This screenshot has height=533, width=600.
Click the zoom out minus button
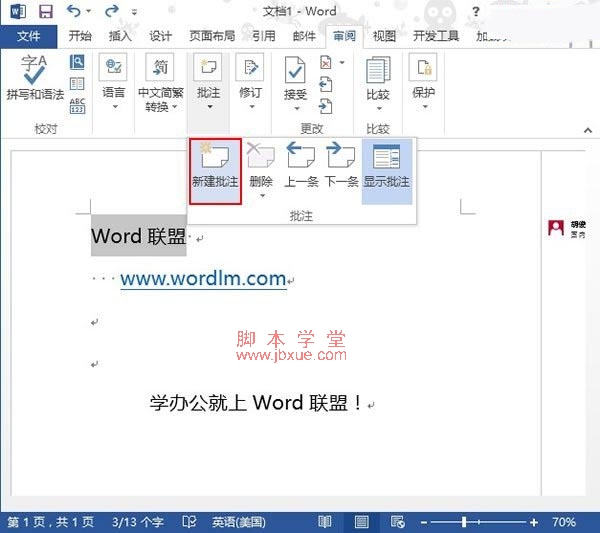(x=424, y=522)
